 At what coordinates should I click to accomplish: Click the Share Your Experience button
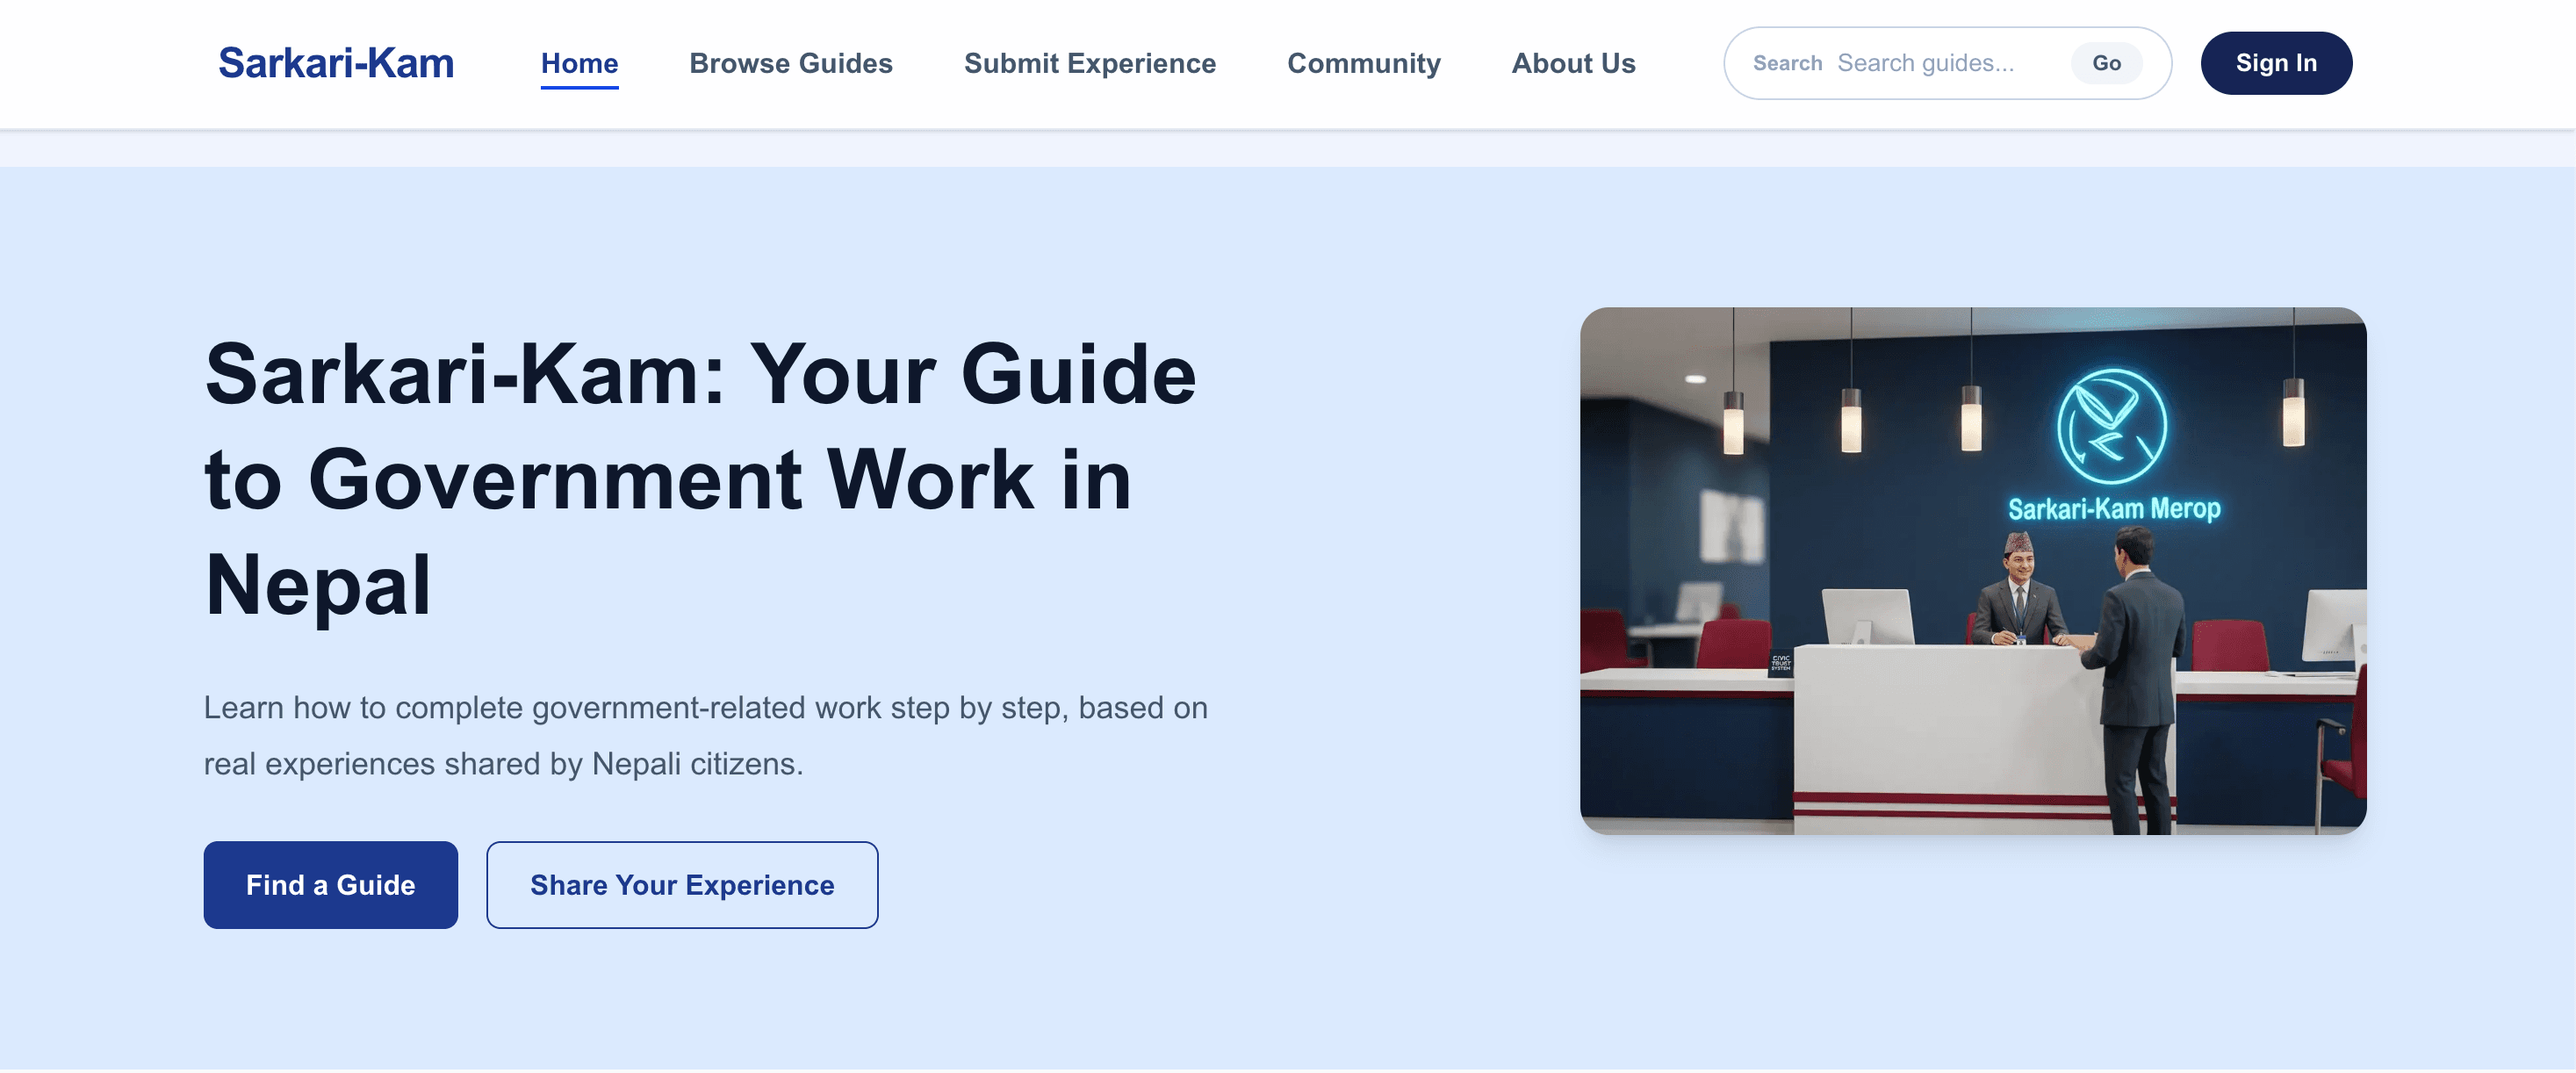tap(682, 885)
